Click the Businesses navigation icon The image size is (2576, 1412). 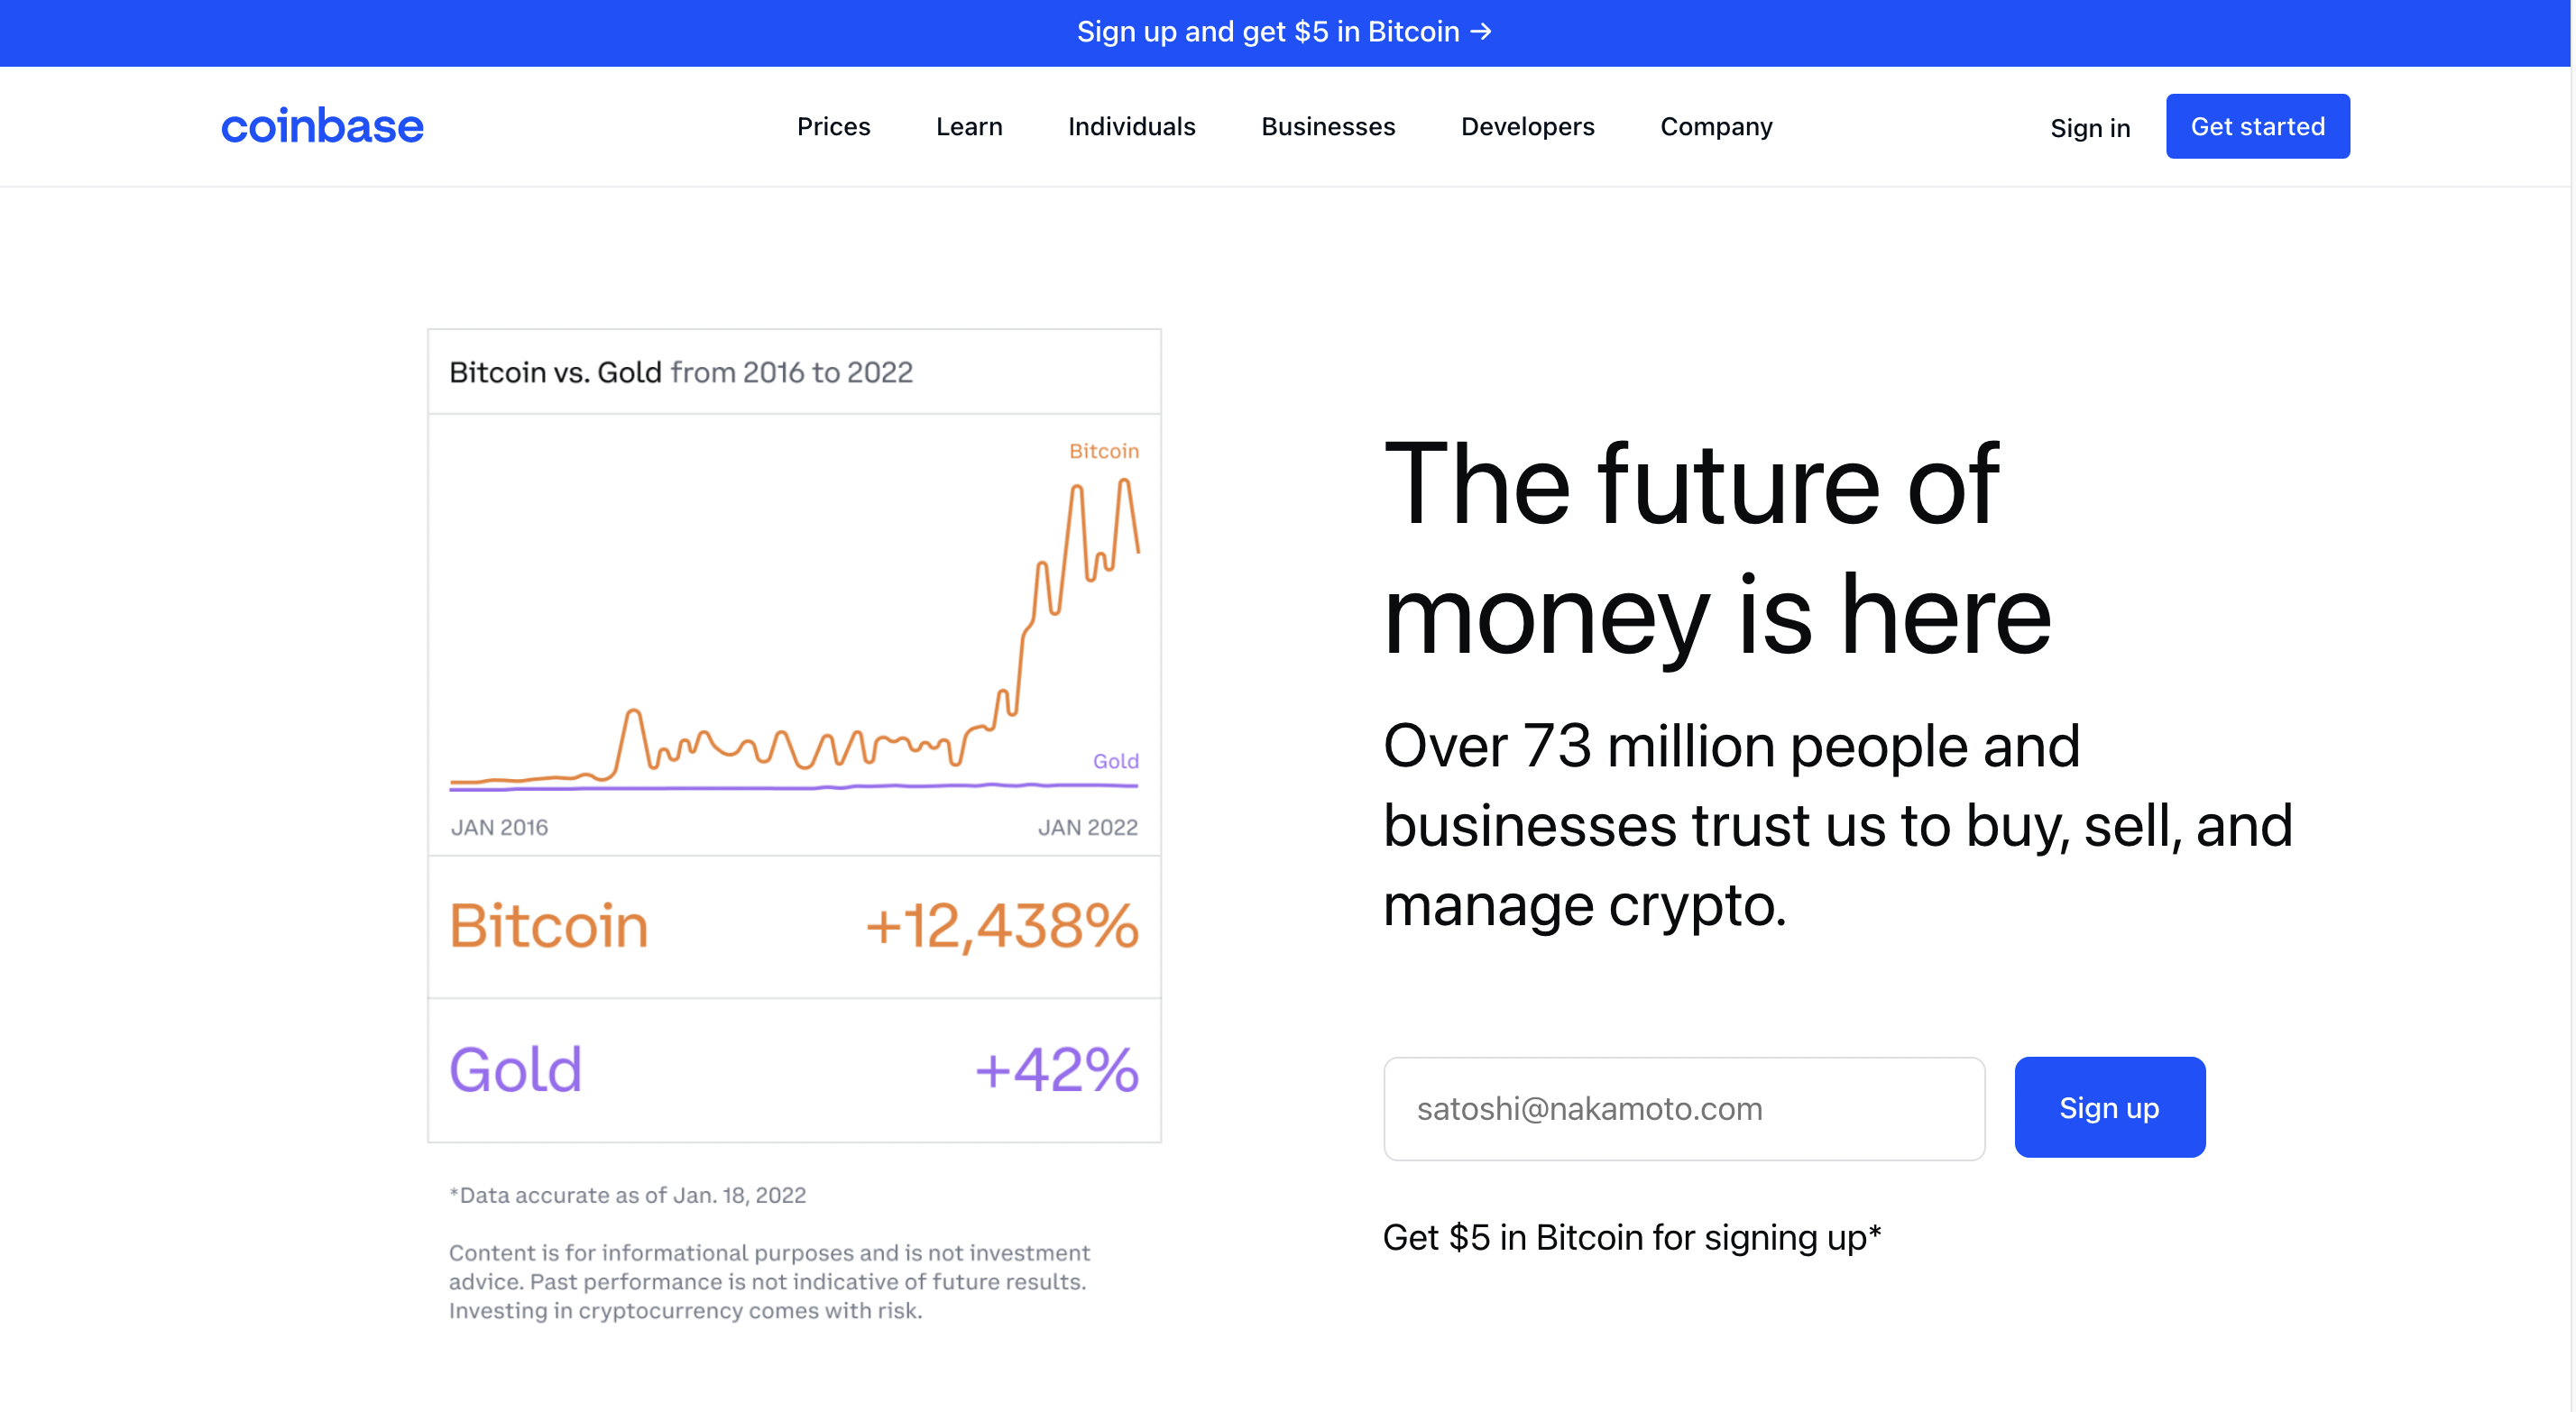1327,125
